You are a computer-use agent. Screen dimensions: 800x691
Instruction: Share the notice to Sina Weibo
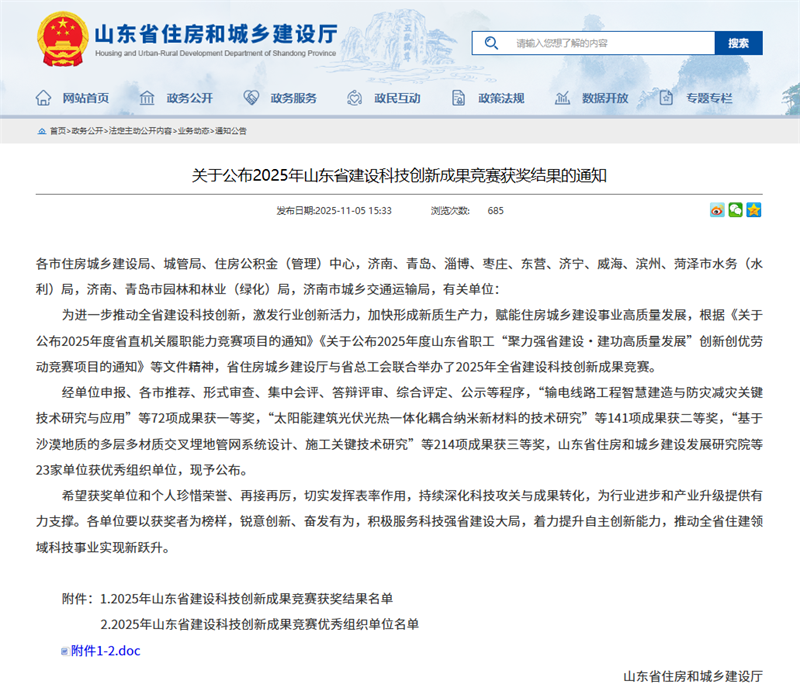click(717, 210)
